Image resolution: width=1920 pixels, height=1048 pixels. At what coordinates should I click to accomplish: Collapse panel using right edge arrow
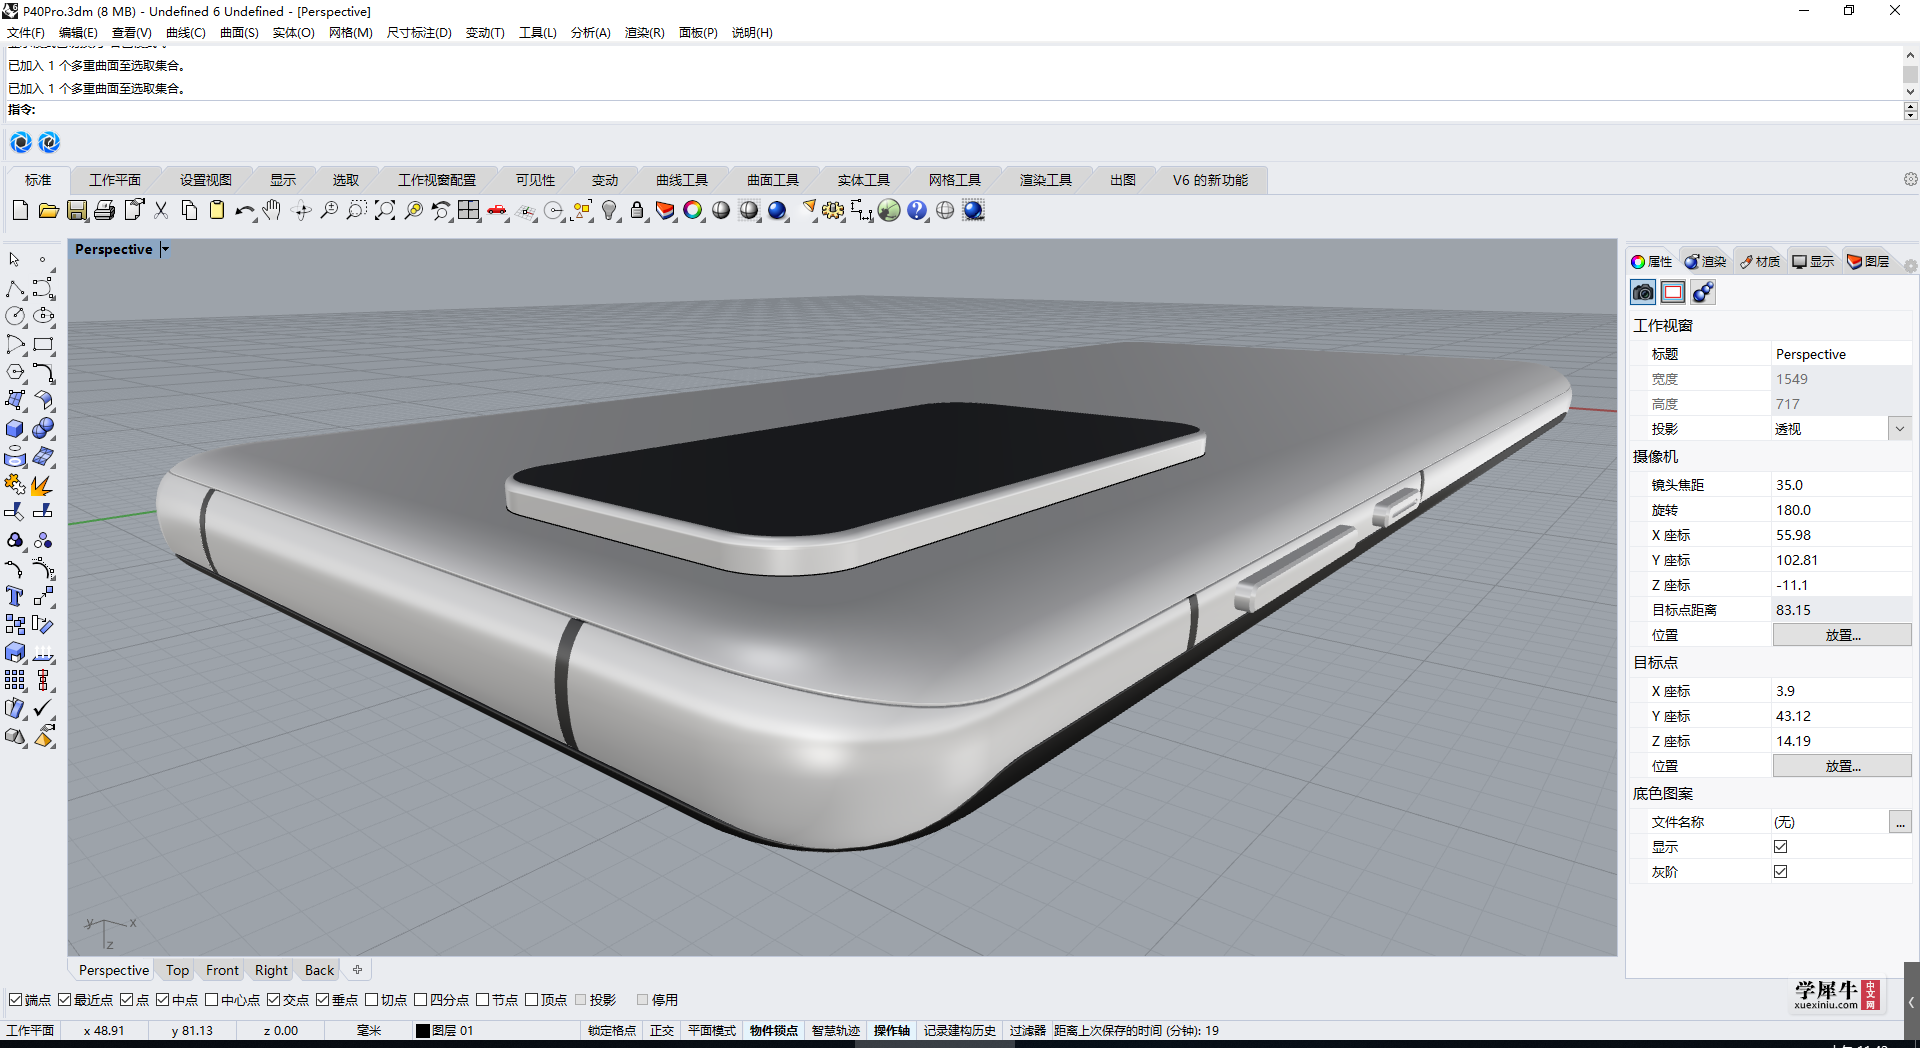(1911, 1002)
